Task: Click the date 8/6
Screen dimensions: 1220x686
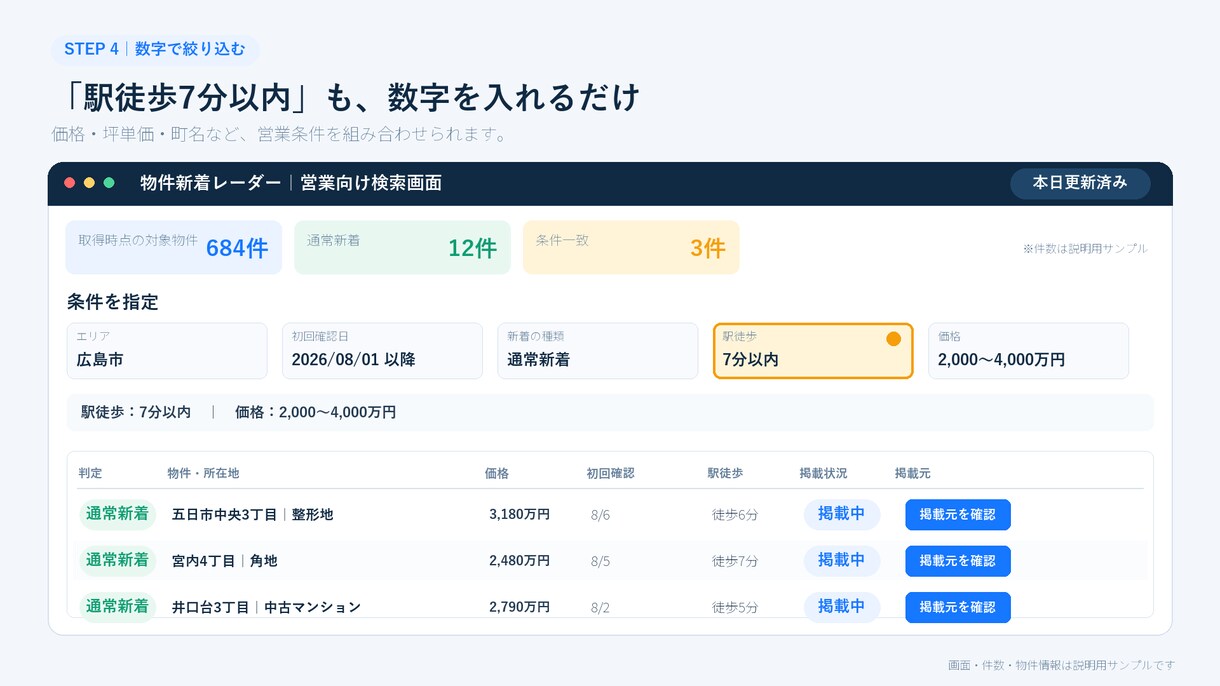Action: tap(600, 515)
